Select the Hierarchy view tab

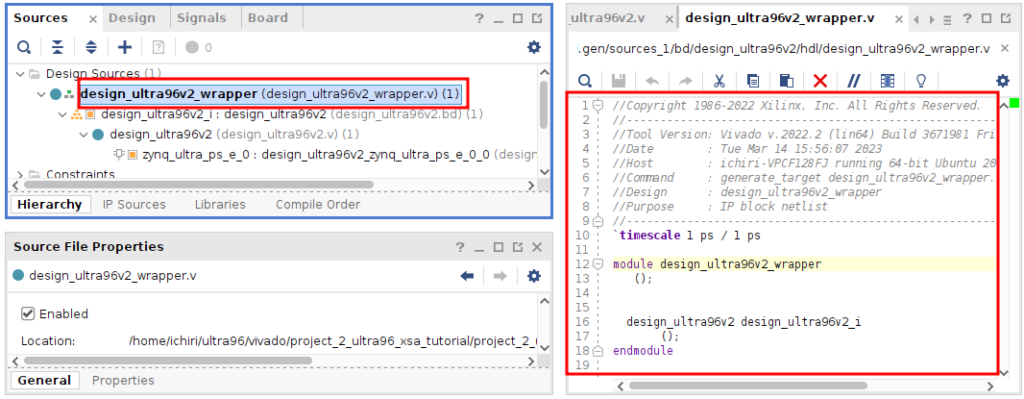[x=50, y=204]
